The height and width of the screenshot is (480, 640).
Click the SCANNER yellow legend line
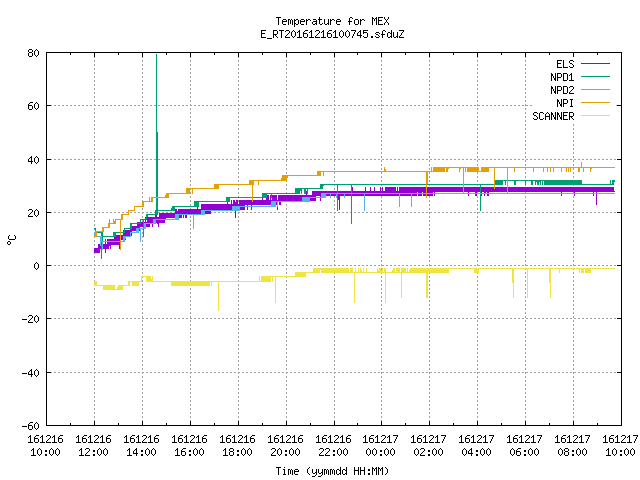[595, 116]
